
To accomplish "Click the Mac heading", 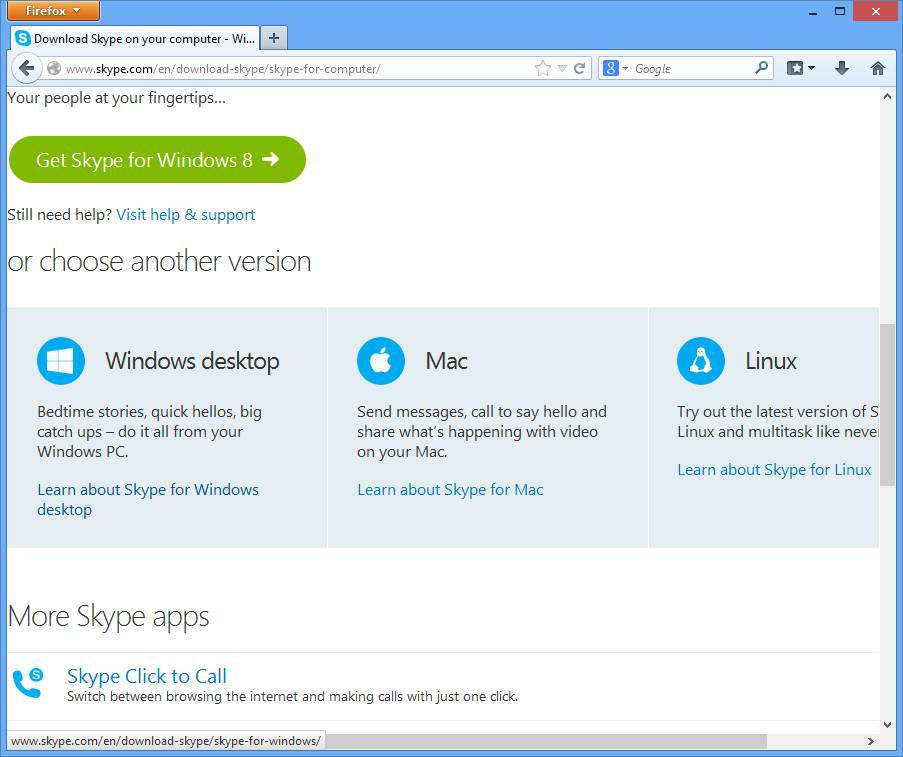I will tap(446, 361).
